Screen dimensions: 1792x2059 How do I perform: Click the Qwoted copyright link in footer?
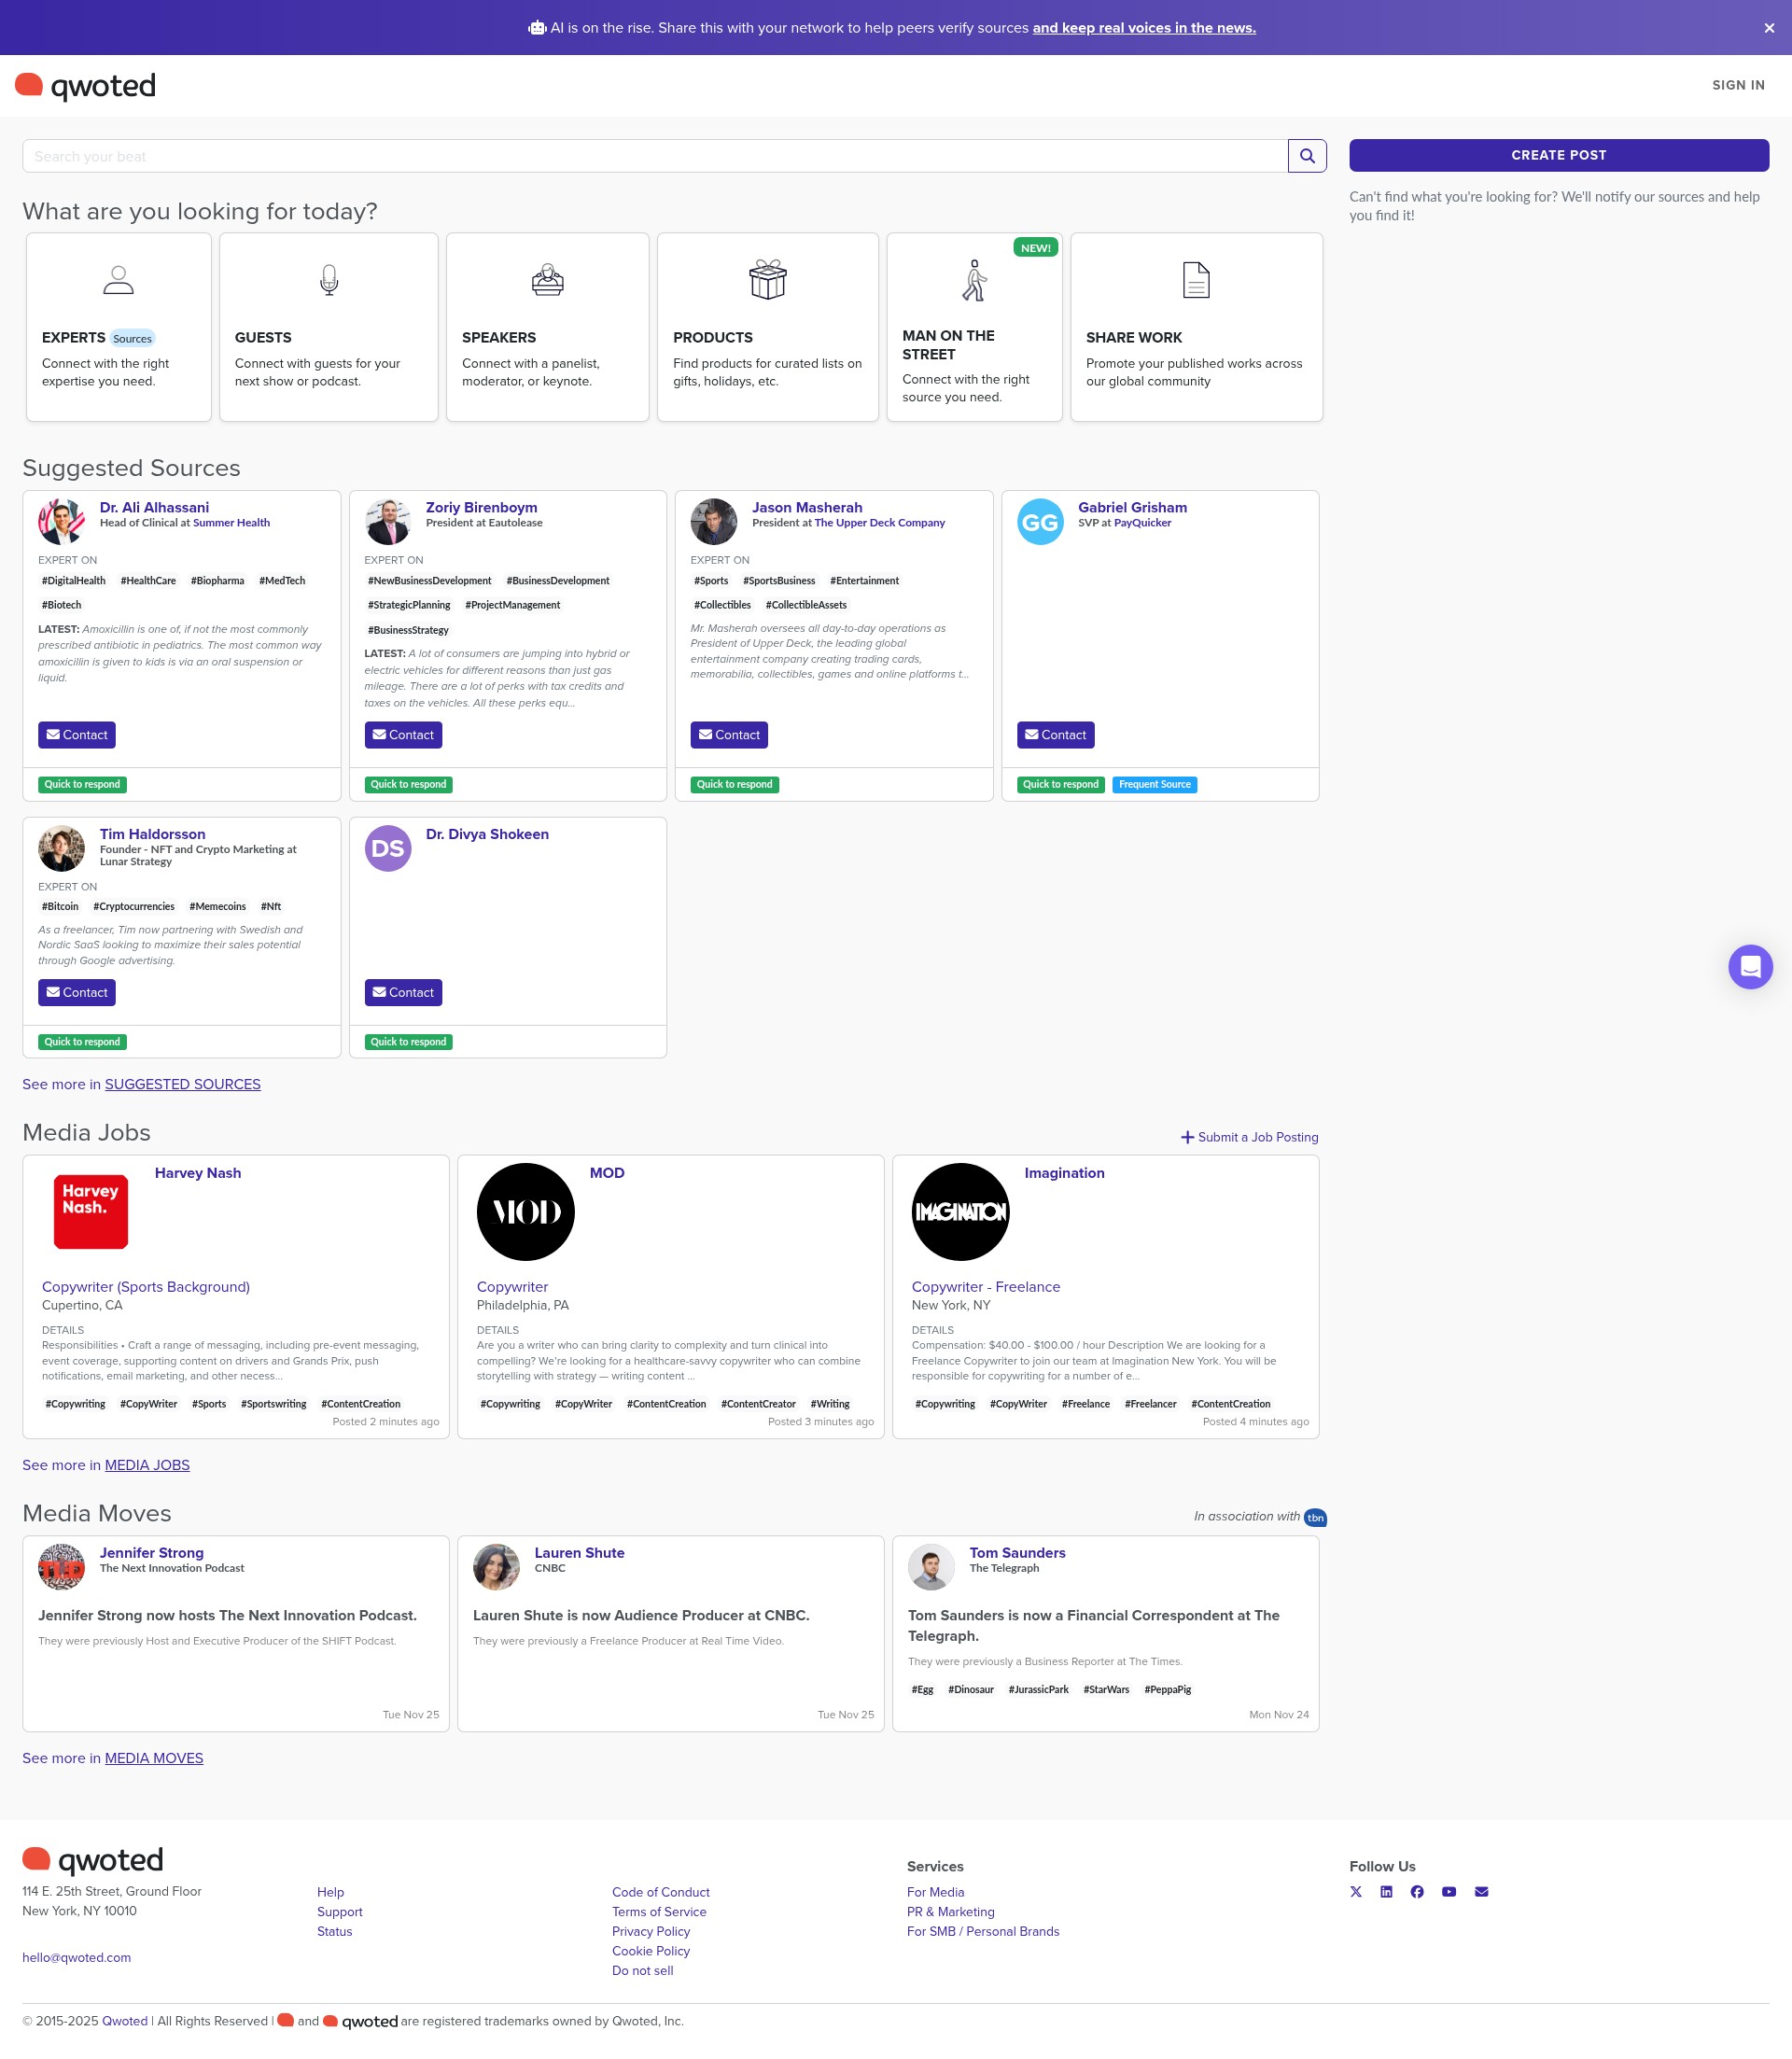pyautogui.click(x=125, y=2021)
